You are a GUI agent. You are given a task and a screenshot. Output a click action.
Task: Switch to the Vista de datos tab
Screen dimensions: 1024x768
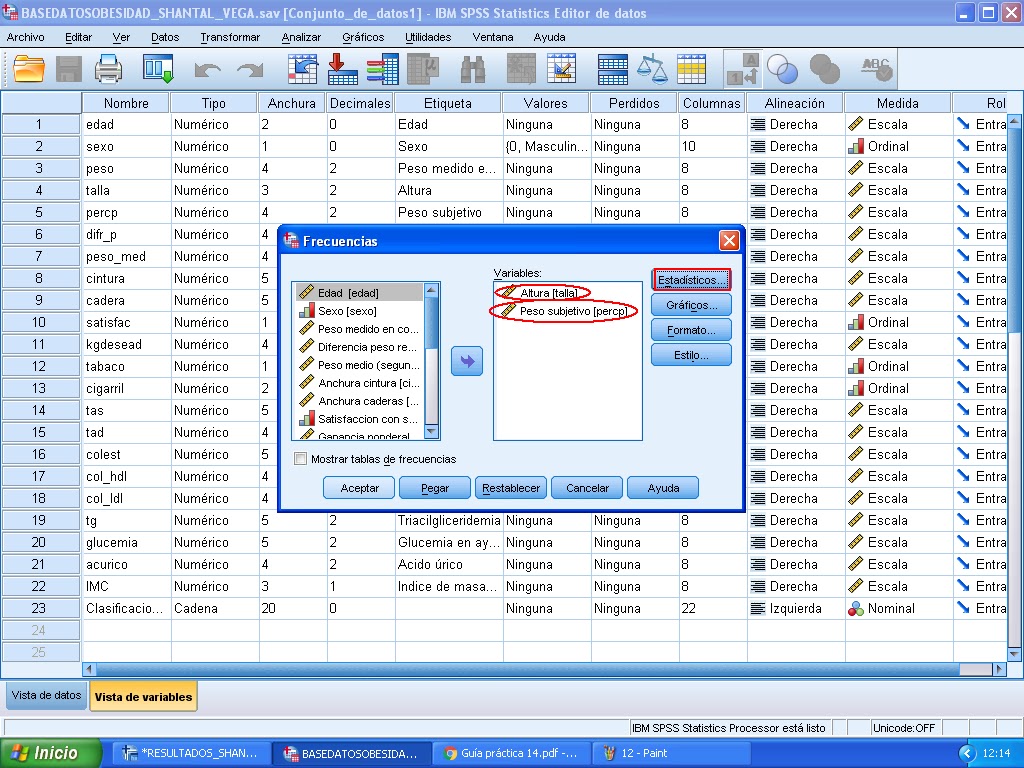point(46,696)
